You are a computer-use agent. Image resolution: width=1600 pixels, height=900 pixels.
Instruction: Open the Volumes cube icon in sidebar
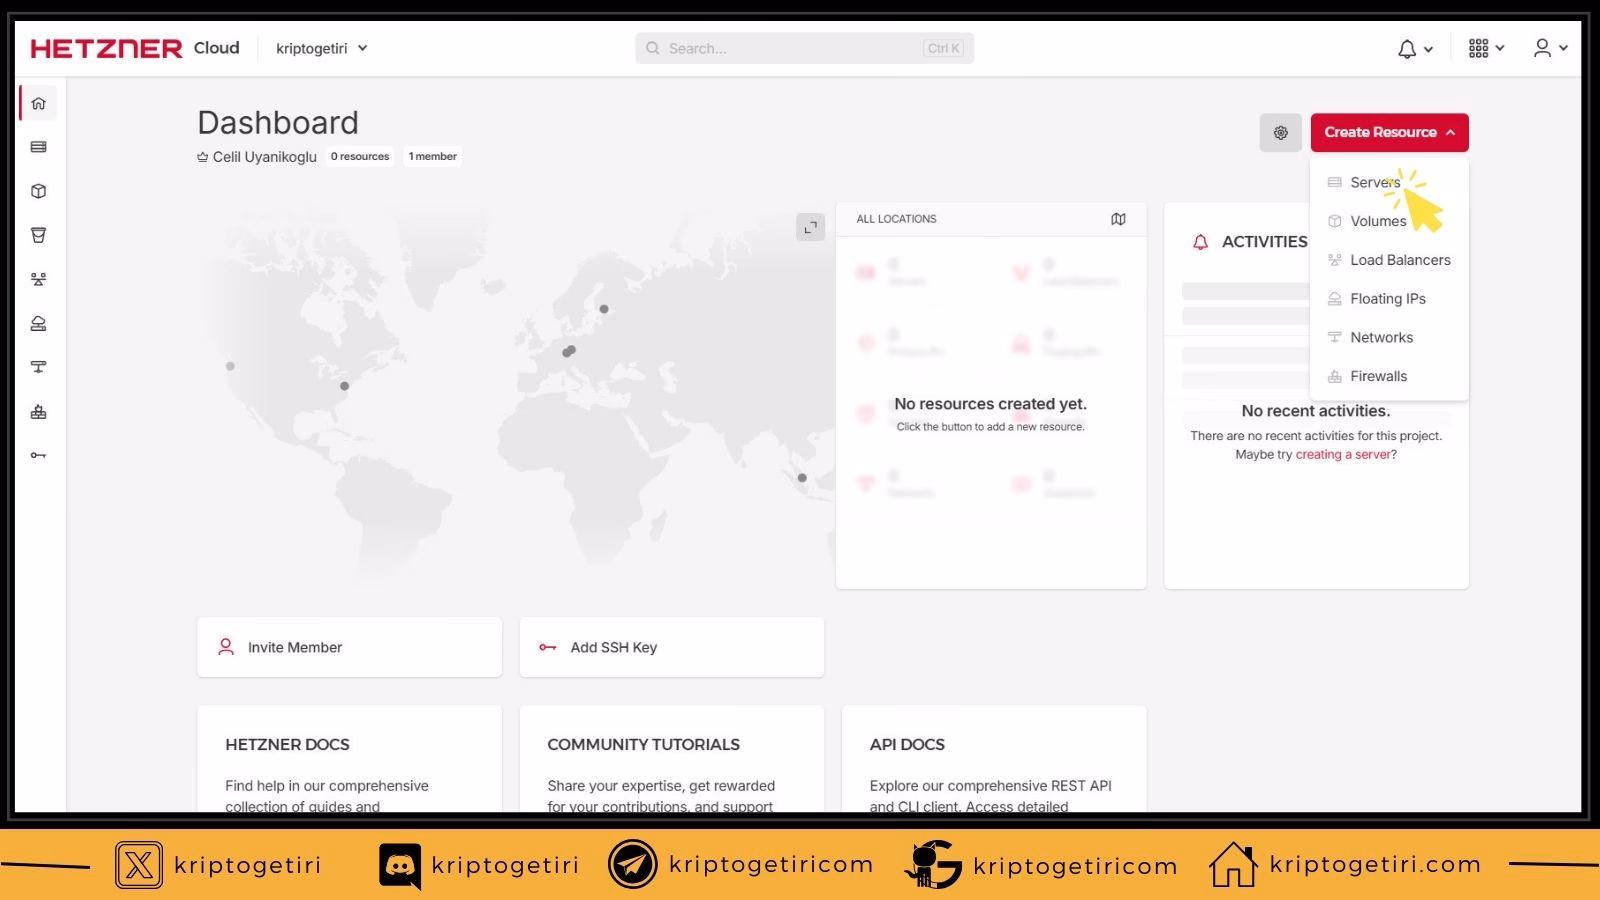pos(38,191)
